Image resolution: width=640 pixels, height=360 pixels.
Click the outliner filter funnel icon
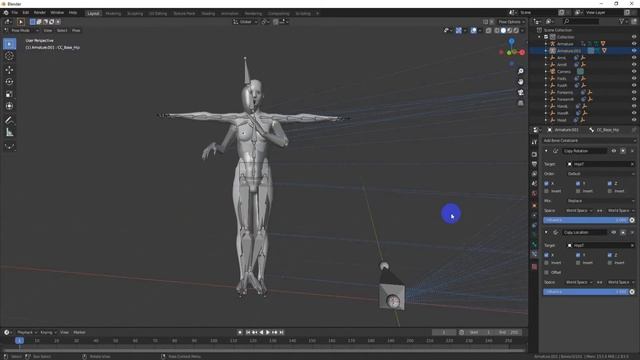pyautogui.click(x=622, y=21)
